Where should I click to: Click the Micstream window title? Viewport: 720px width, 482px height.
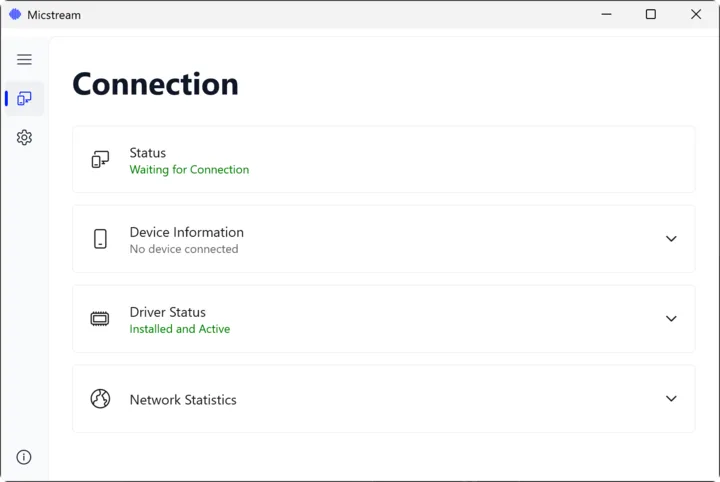54,15
